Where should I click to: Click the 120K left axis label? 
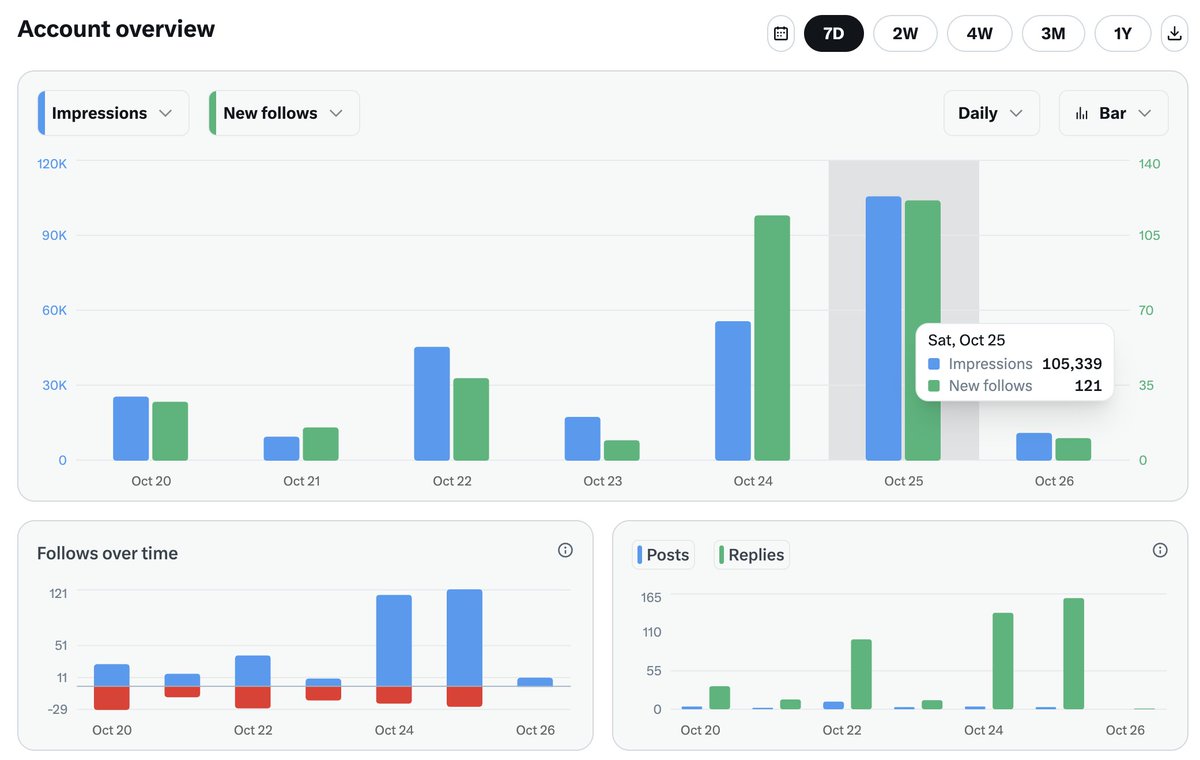[x=52, y=163]
